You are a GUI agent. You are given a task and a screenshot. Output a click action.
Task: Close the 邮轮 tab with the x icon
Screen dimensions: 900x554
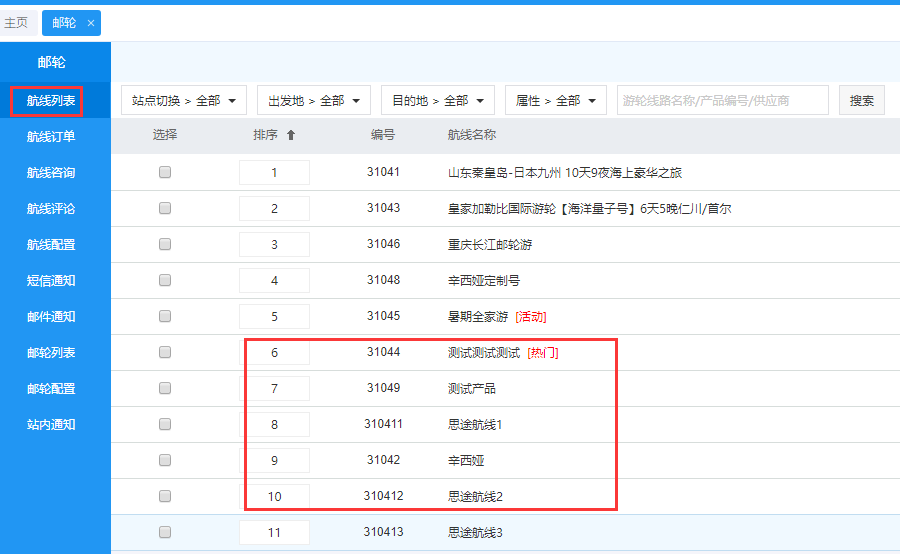click(90, 22)
